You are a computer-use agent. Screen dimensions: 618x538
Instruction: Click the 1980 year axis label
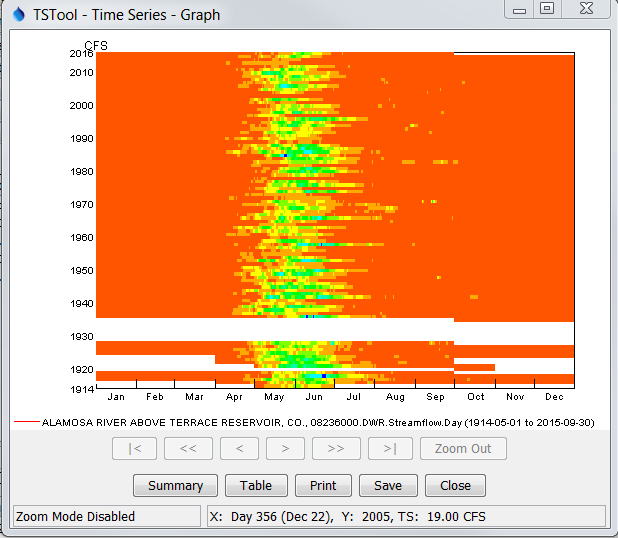point(82,172)
